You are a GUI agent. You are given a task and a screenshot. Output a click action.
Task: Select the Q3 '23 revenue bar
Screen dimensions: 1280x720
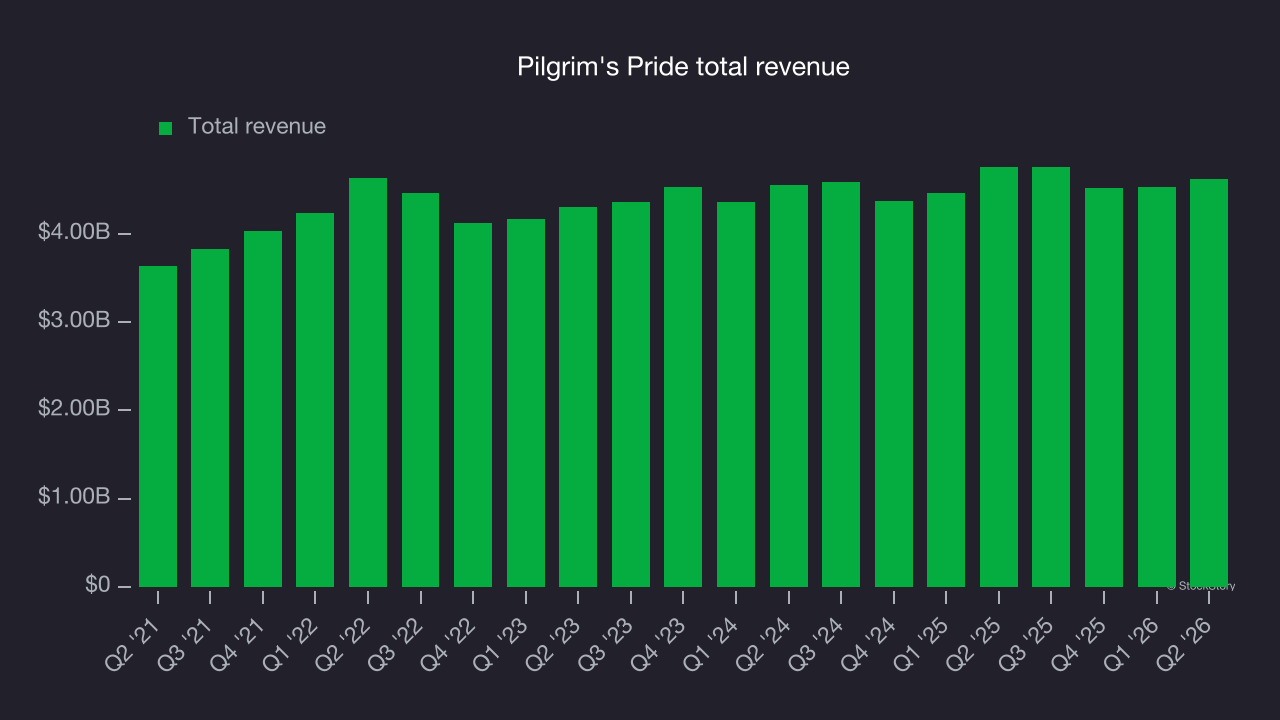(631, 394)
